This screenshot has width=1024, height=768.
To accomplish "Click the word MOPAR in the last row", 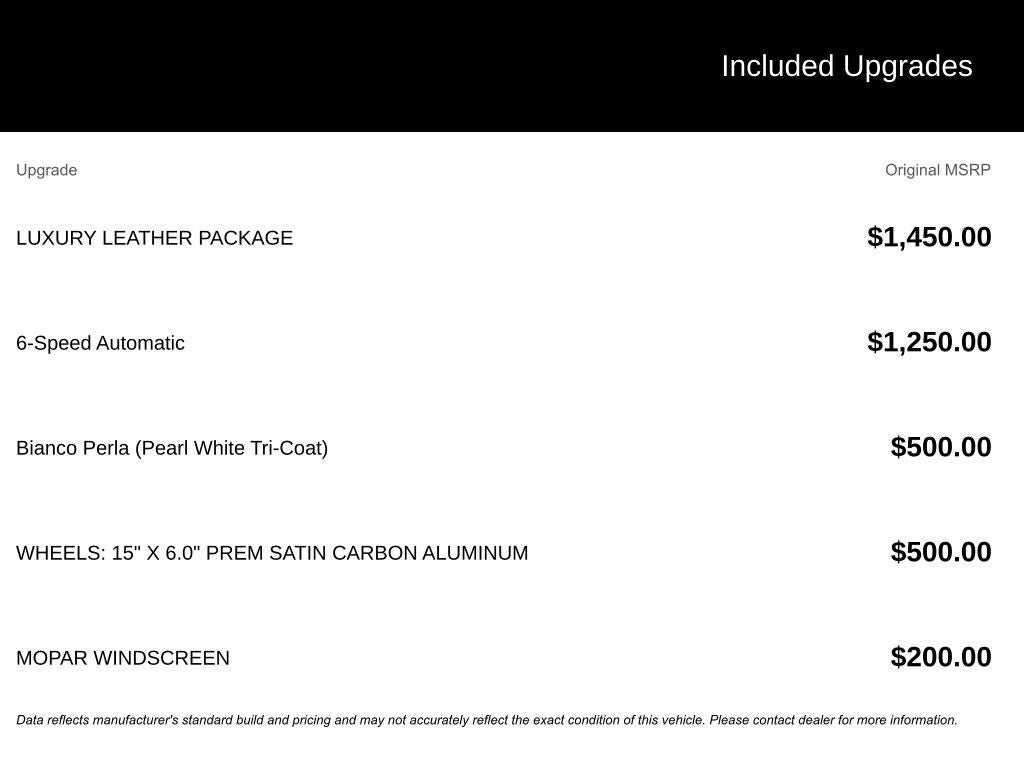I will [52, 658].
